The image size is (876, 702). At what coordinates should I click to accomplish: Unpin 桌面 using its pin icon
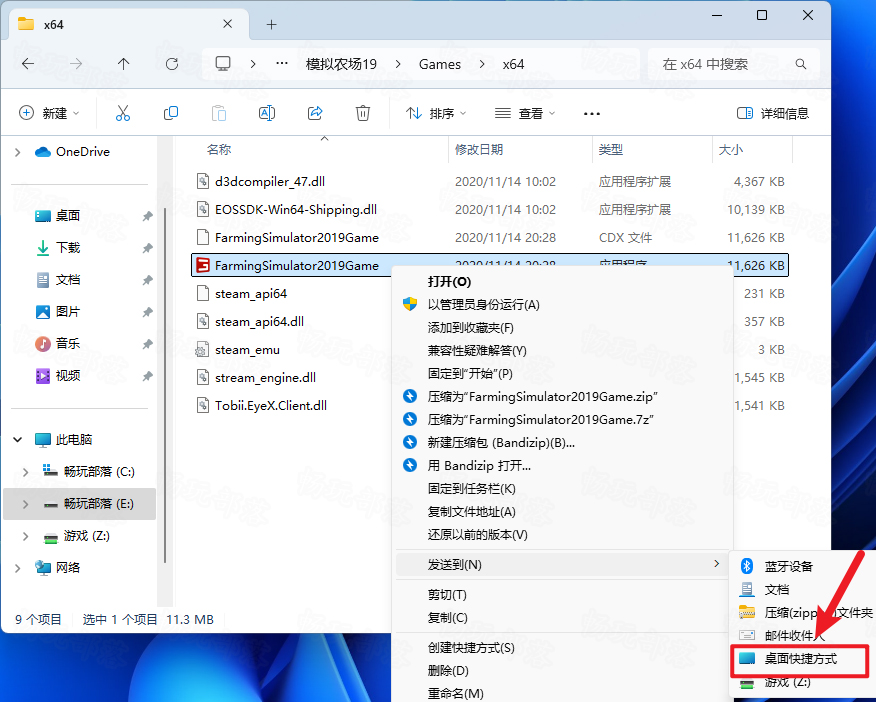pyautogui.click(x=147, y=216)
